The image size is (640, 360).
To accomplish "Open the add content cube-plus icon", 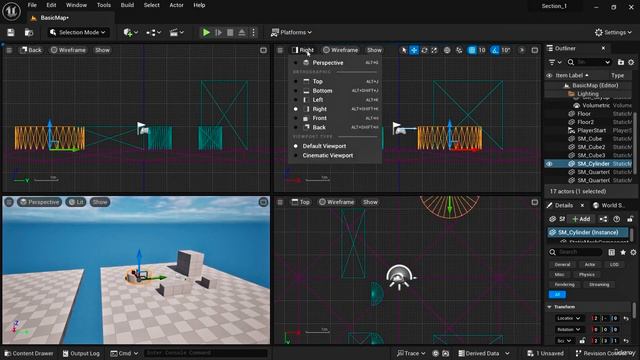I will (130, 32).
